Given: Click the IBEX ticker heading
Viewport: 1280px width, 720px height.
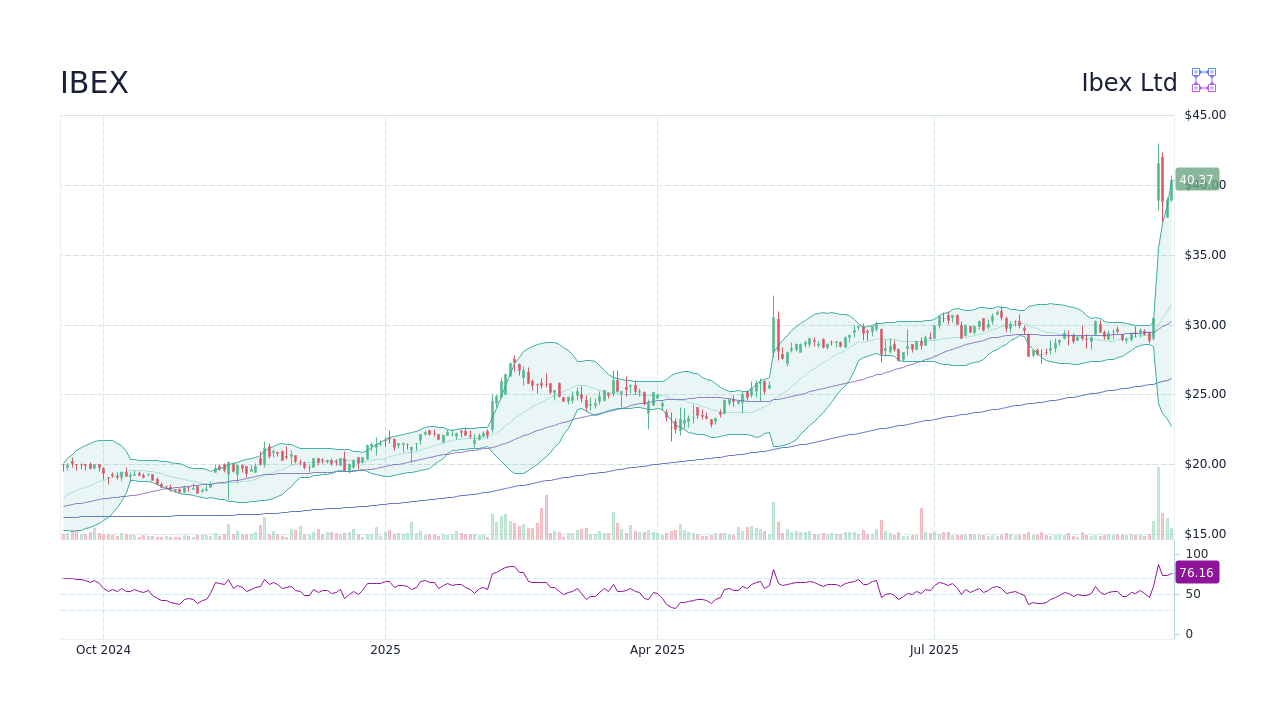Looking at the screenshot, I should tap(93, 82).
